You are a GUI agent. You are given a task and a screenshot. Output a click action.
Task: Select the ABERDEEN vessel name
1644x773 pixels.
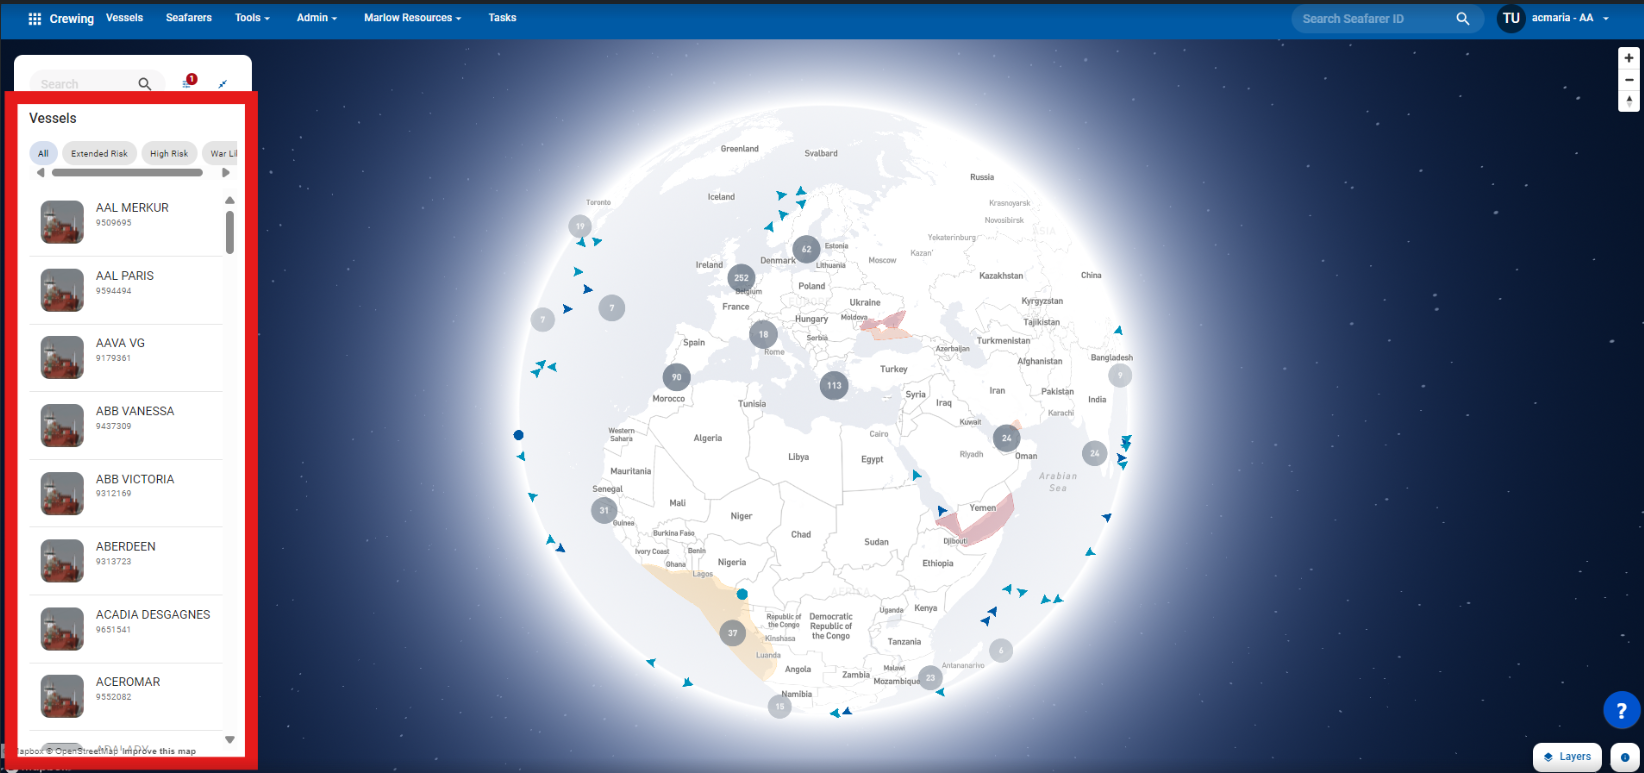pyautogui.click(x=126, y=547)
